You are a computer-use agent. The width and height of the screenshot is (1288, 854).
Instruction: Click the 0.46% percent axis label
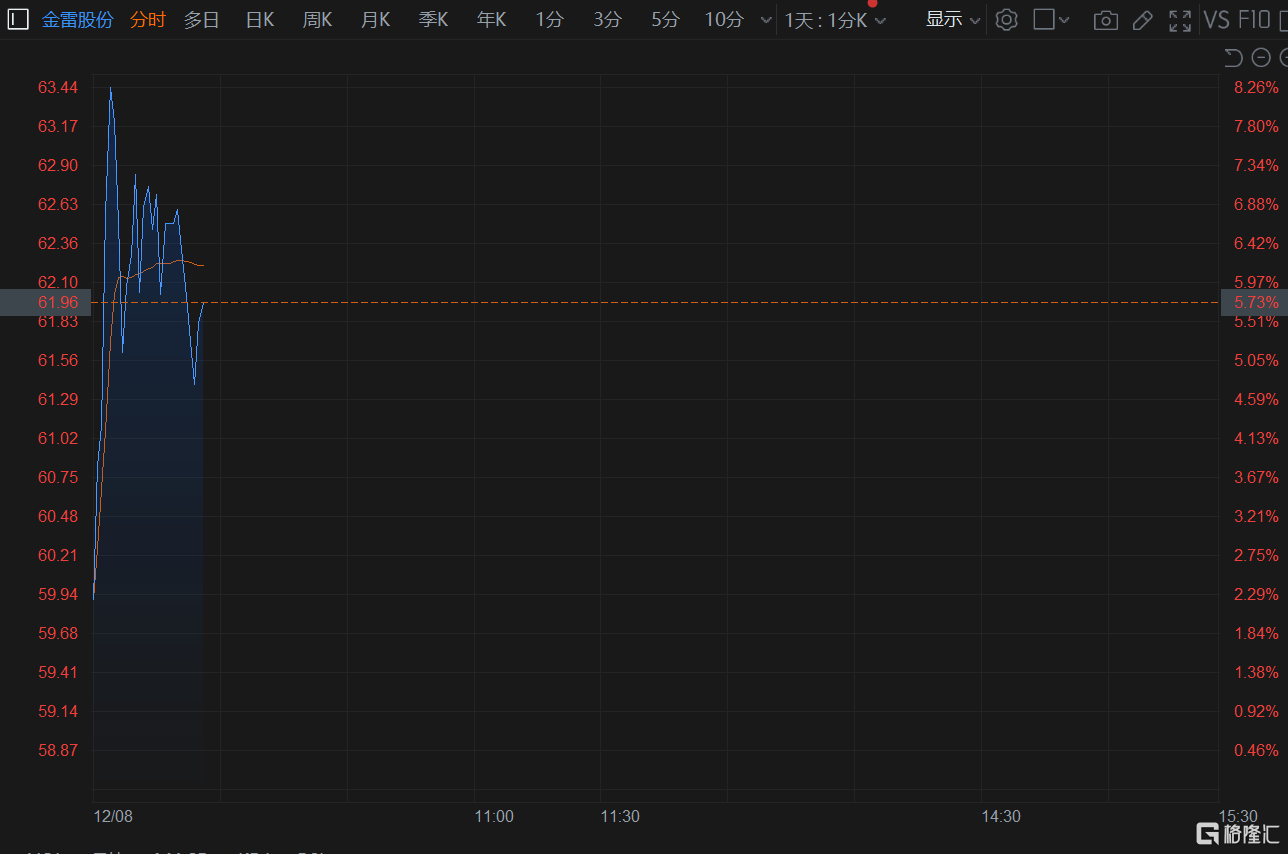click(x=1256, y=750)
